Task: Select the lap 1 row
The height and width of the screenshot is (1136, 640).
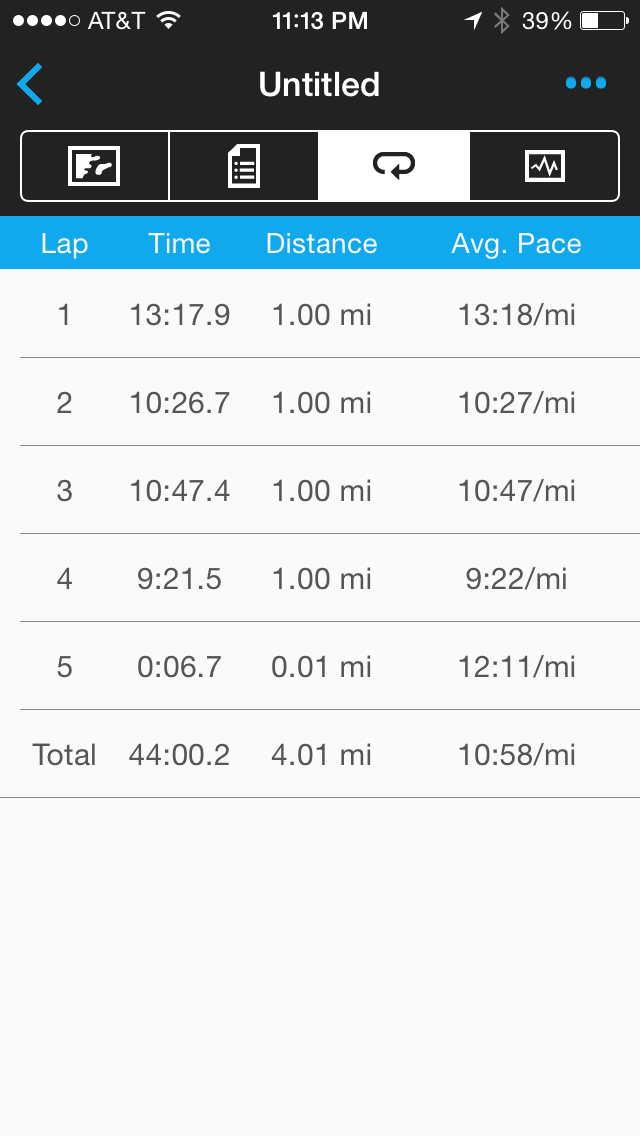Action: [x=320, y=315]
